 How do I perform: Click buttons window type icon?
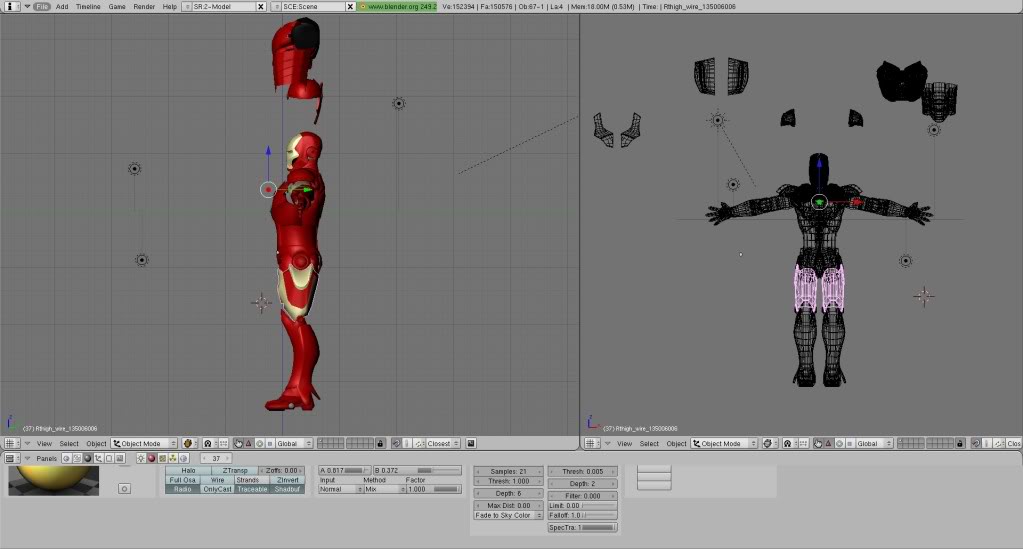[9, 458]
